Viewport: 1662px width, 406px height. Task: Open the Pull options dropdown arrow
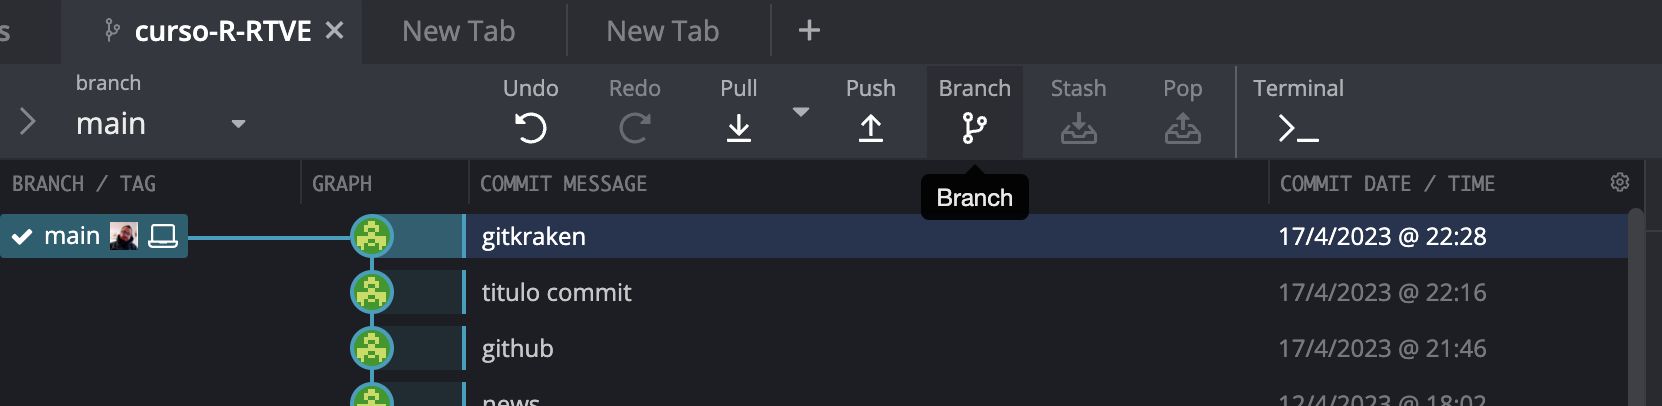click(x=800, y=112)
